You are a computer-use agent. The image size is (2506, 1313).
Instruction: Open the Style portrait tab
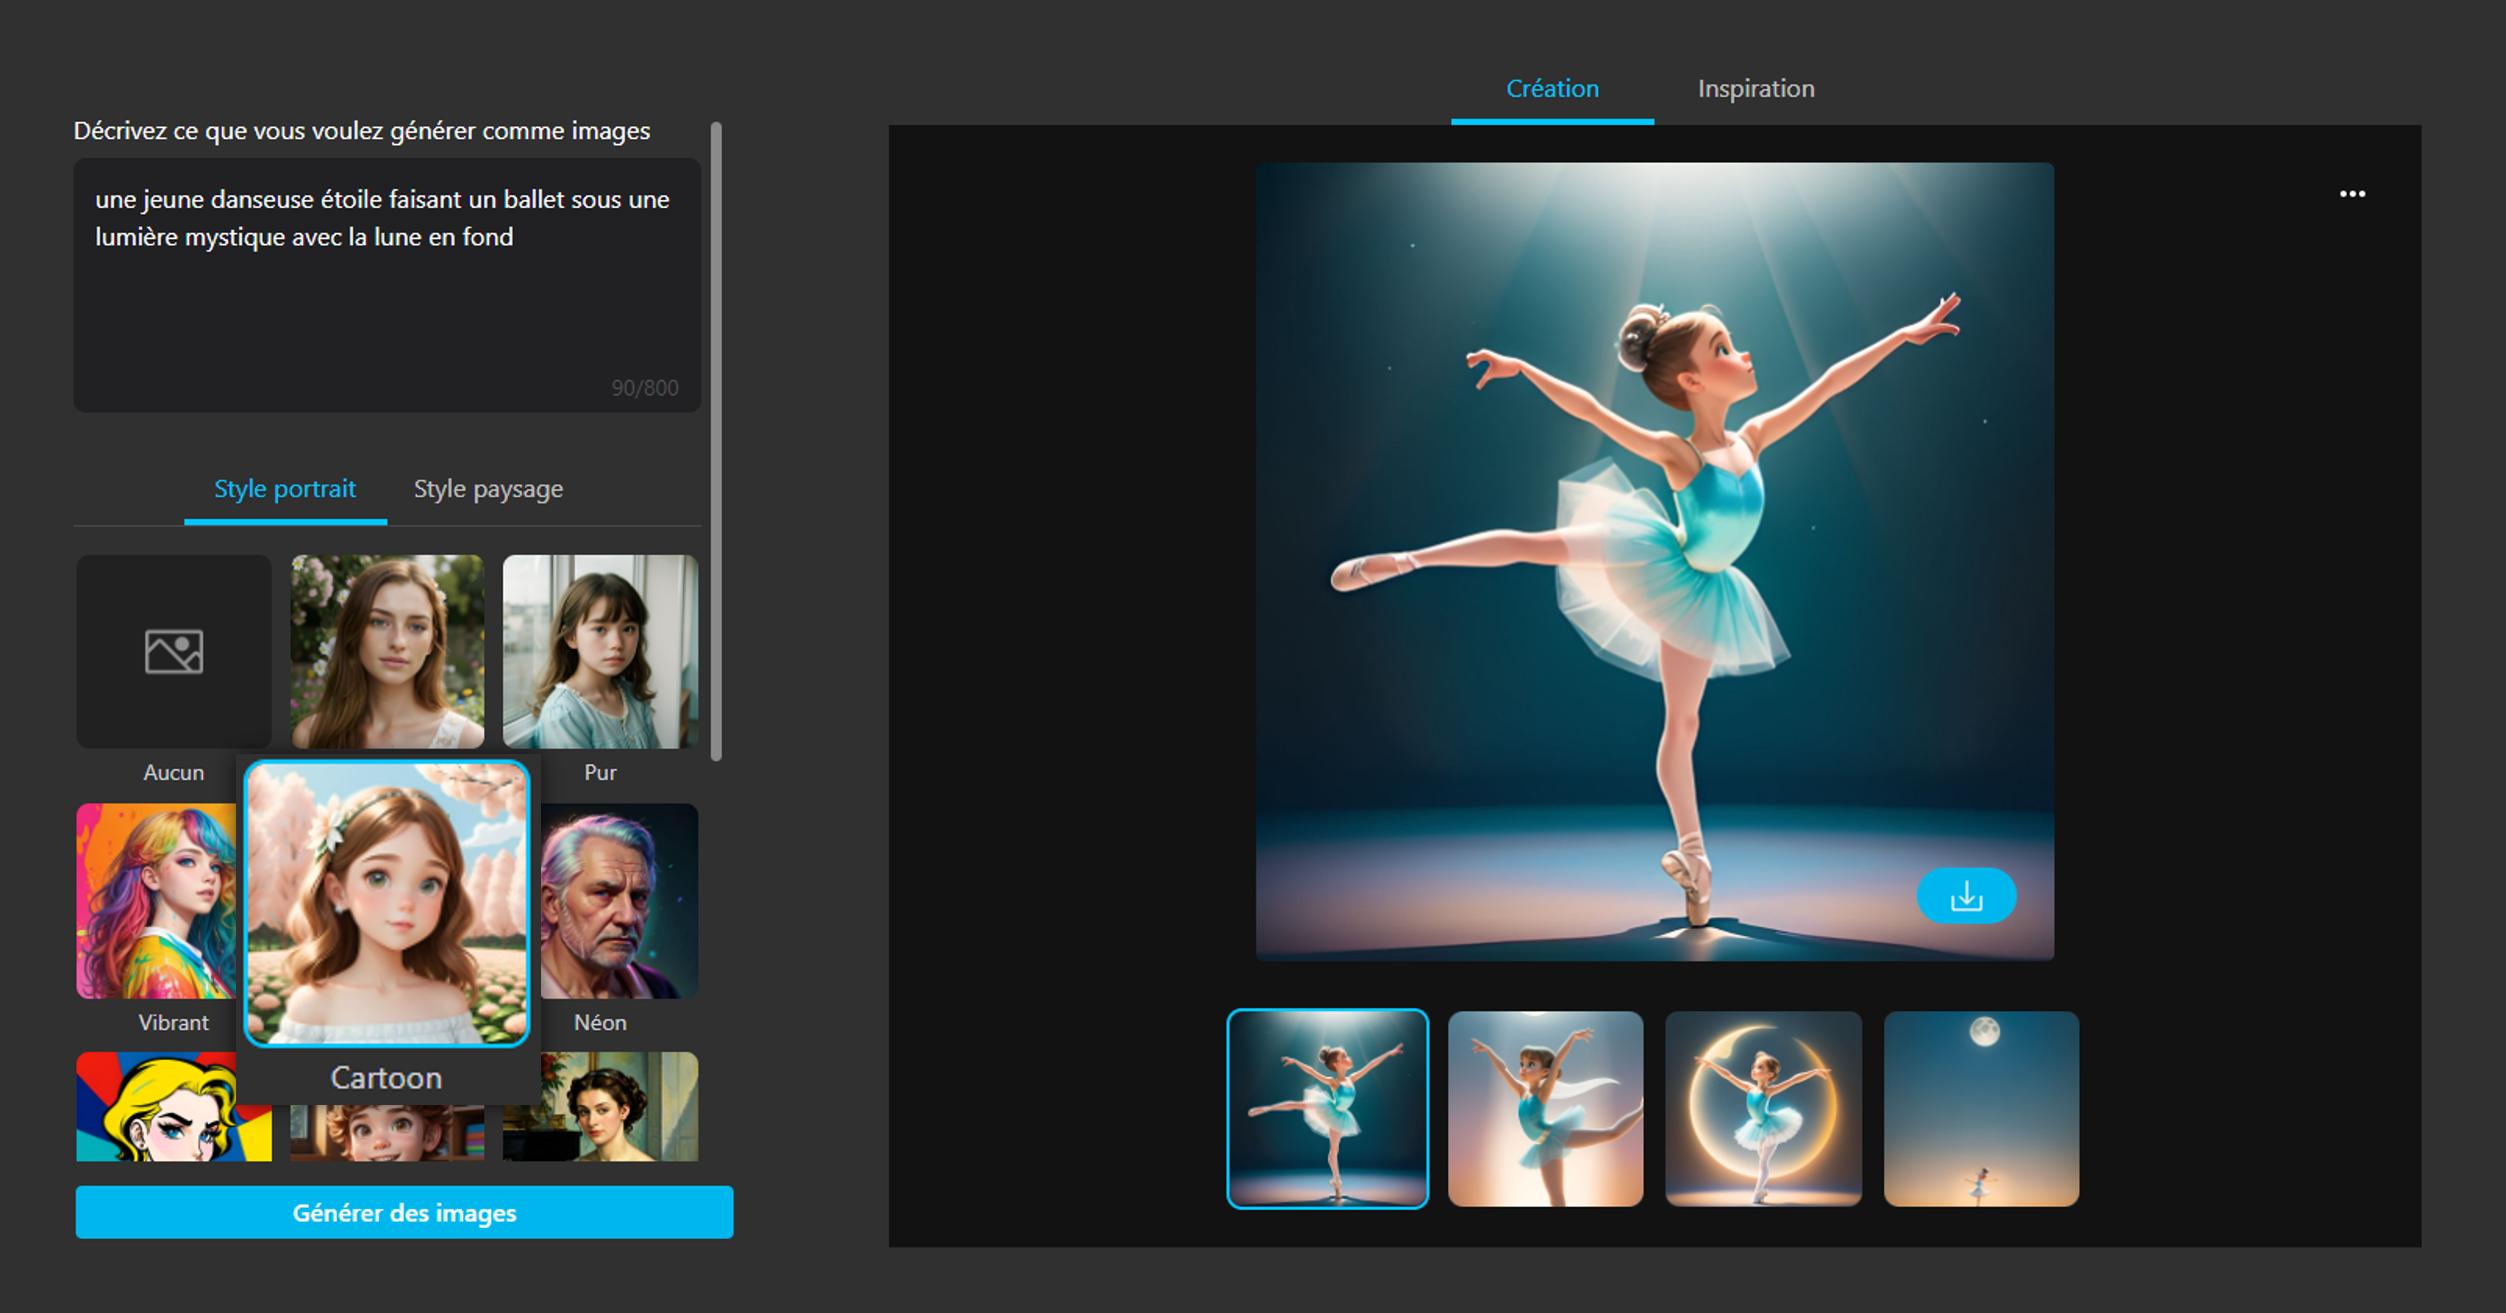pyautogui.click(x=285, y=489)
